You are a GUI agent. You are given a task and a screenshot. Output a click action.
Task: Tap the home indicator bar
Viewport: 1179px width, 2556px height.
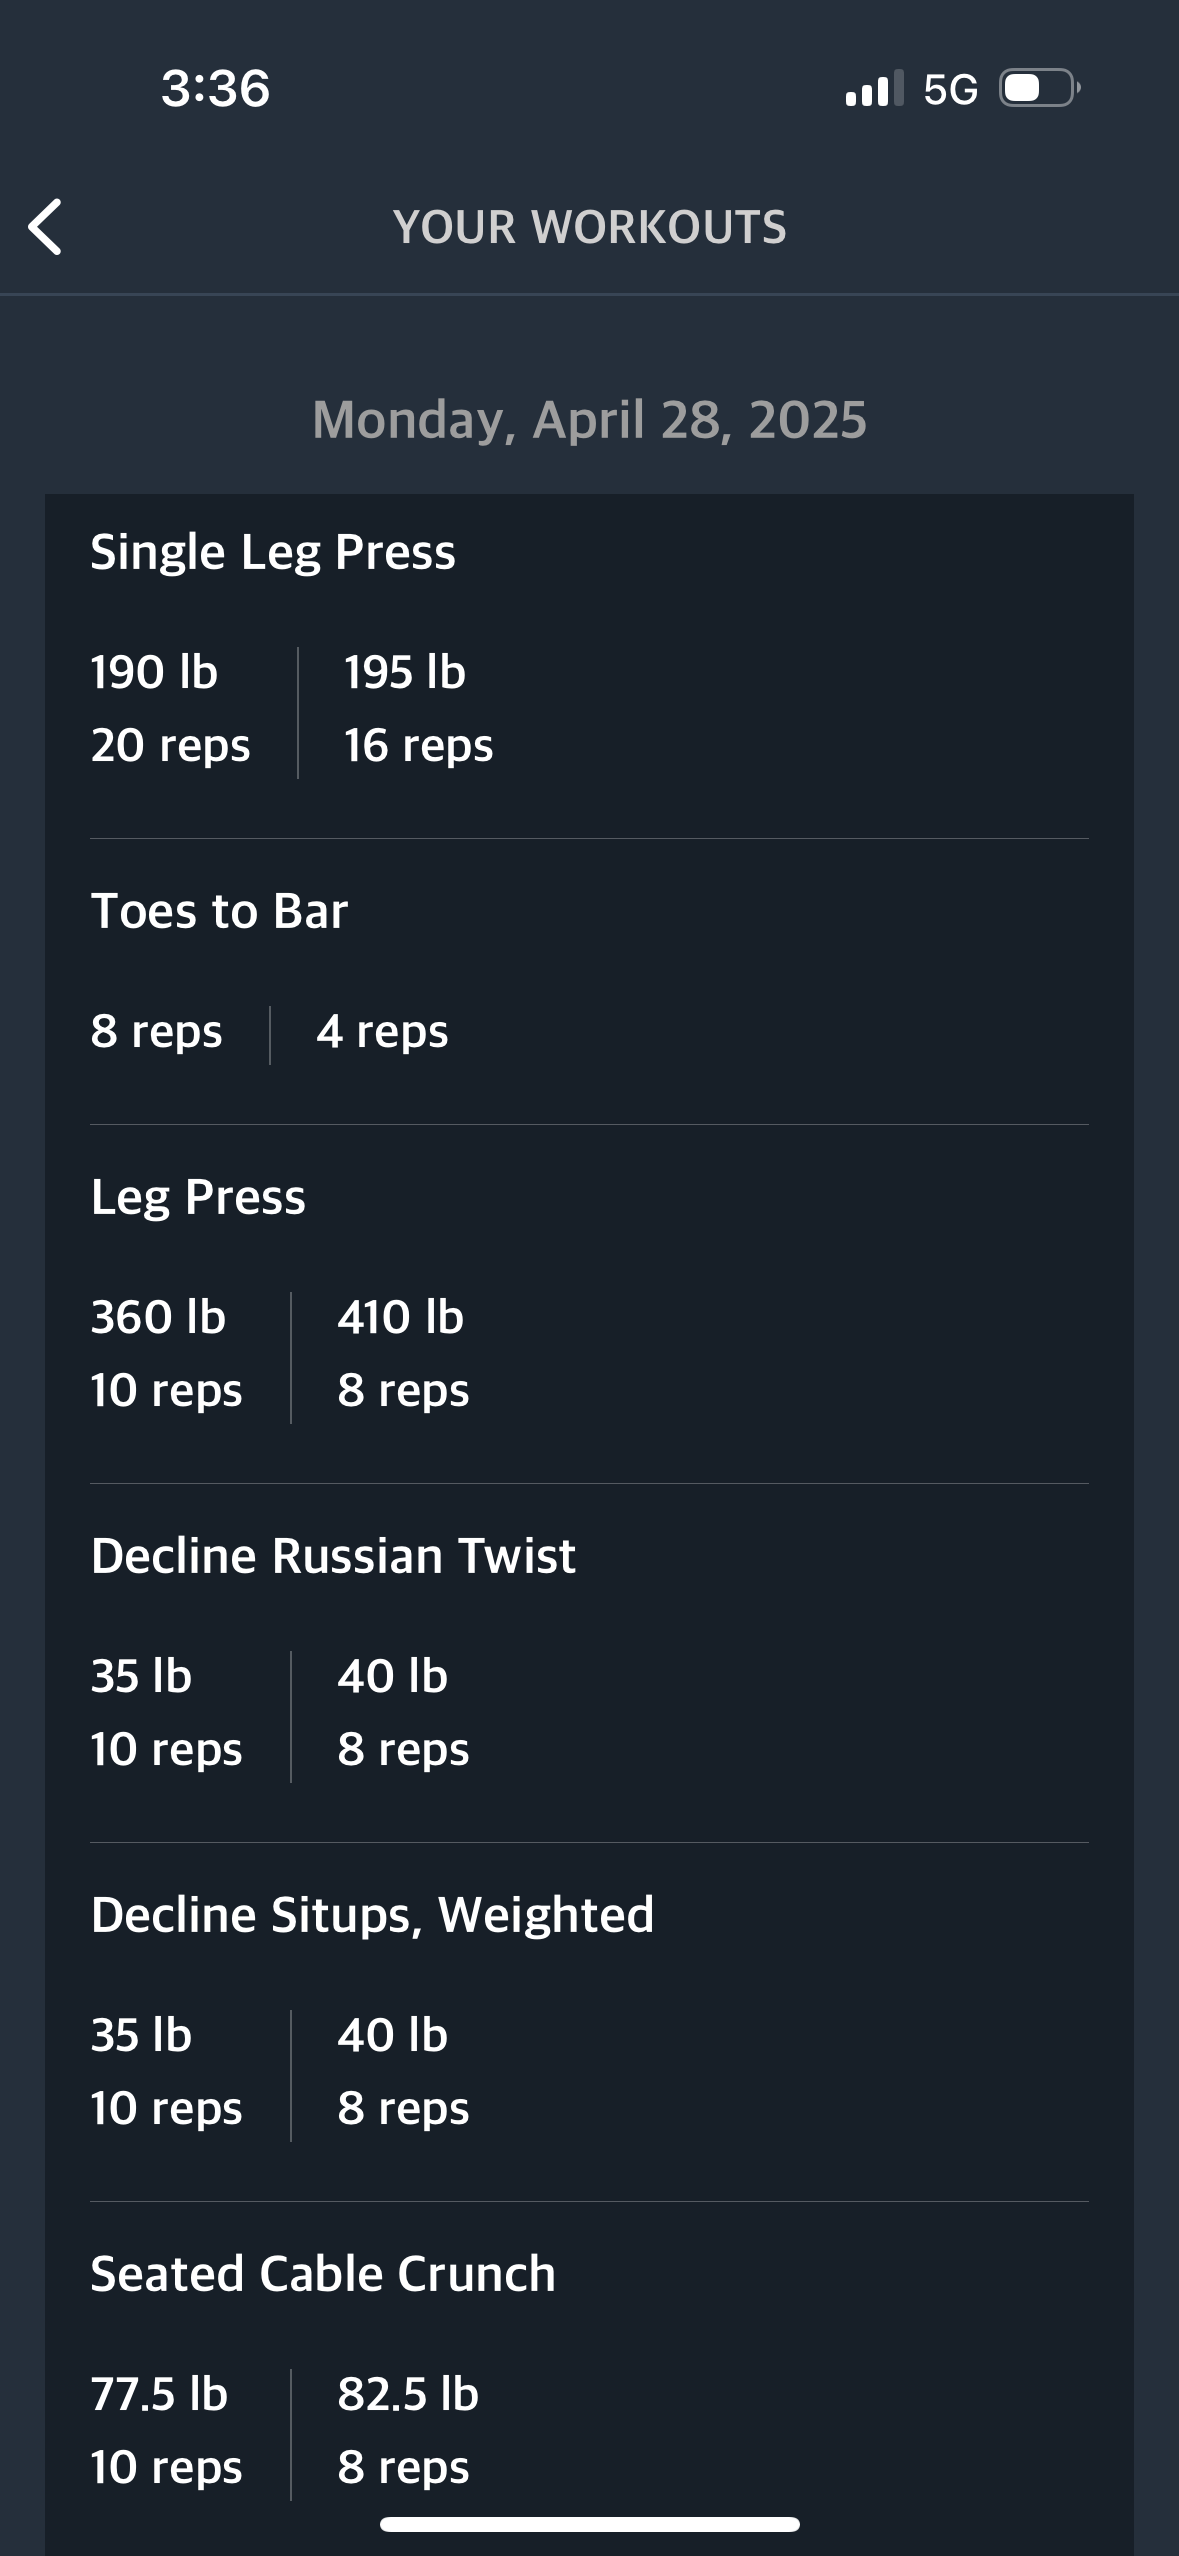pyautogui.click(x=590, y=2524)
